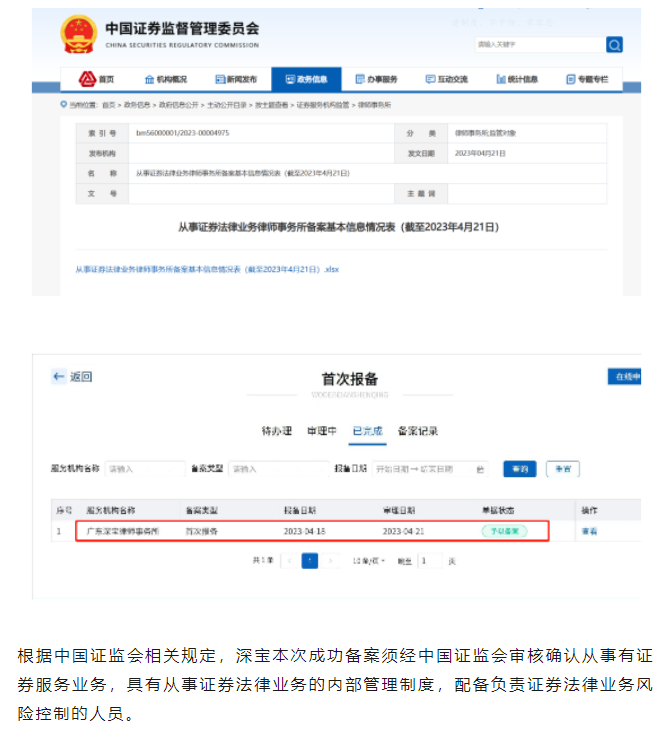Click breadcrumb link 政务信息
Screen dimensions: 672x742
click(x=137, y=105)
